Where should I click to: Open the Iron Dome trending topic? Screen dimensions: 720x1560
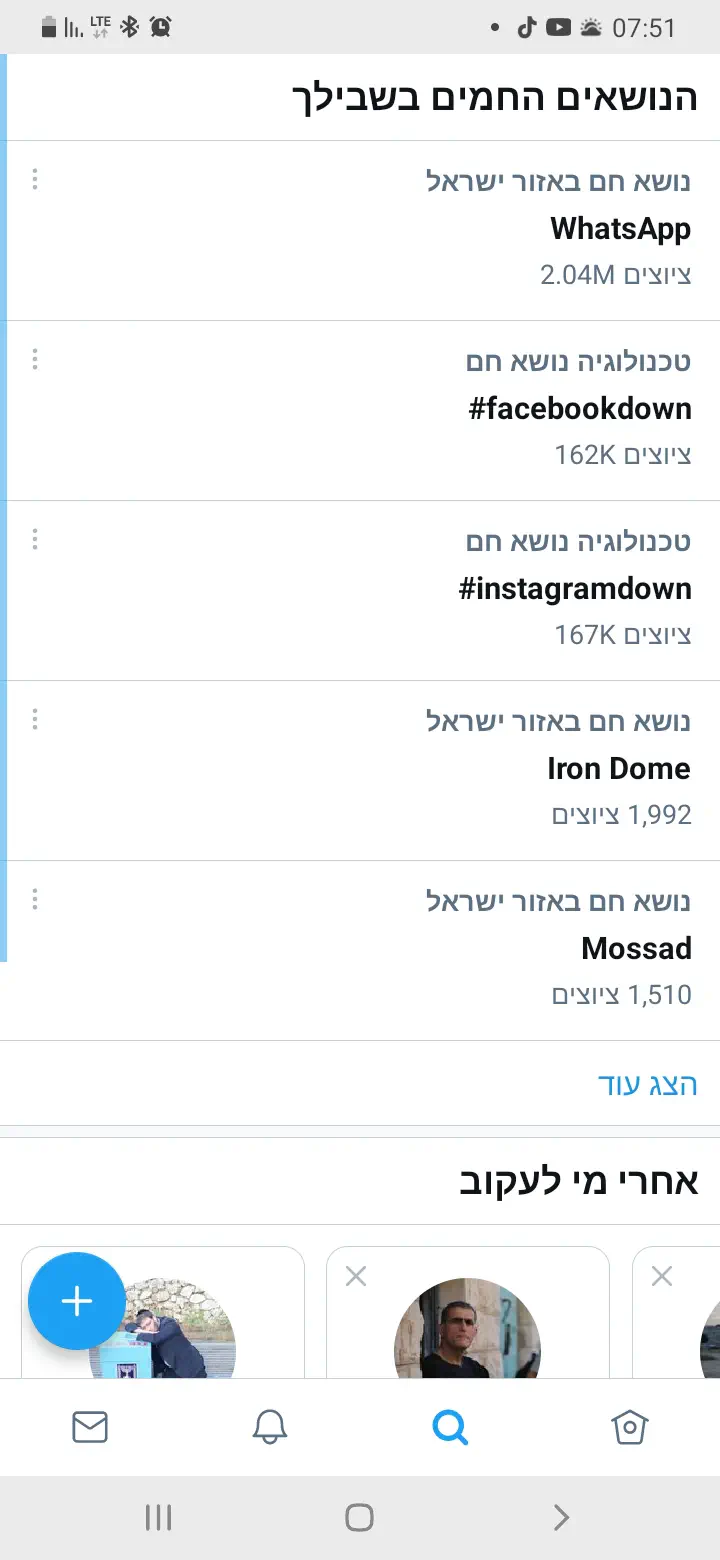tap(618, 769)
